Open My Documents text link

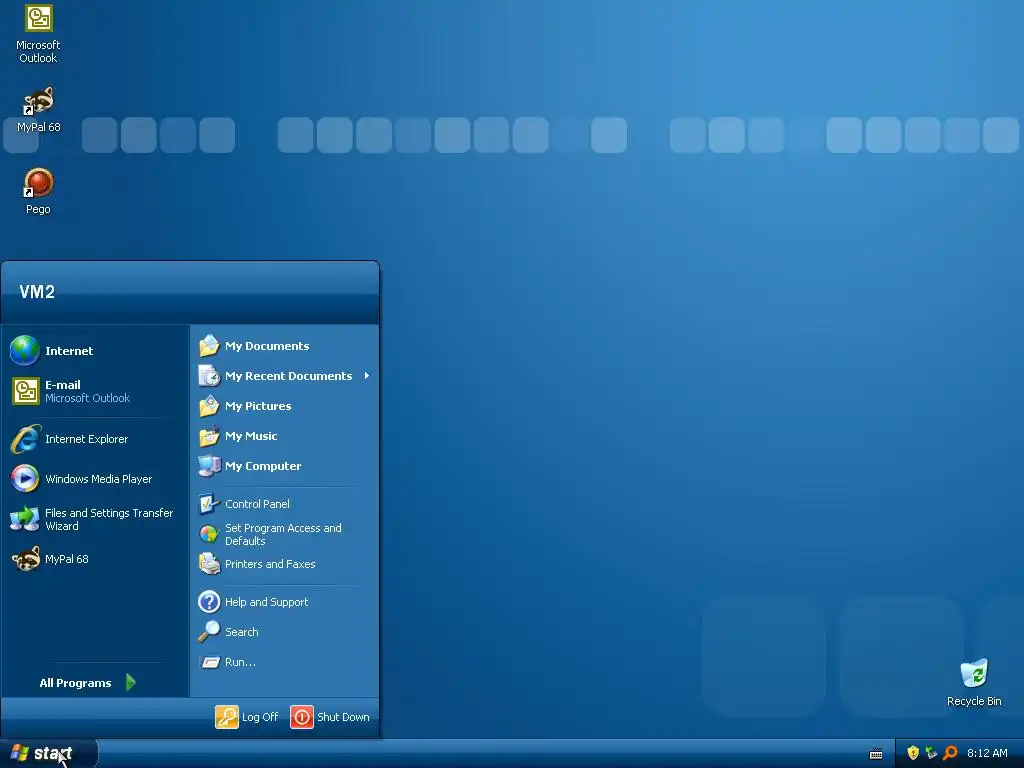(267, 346)
